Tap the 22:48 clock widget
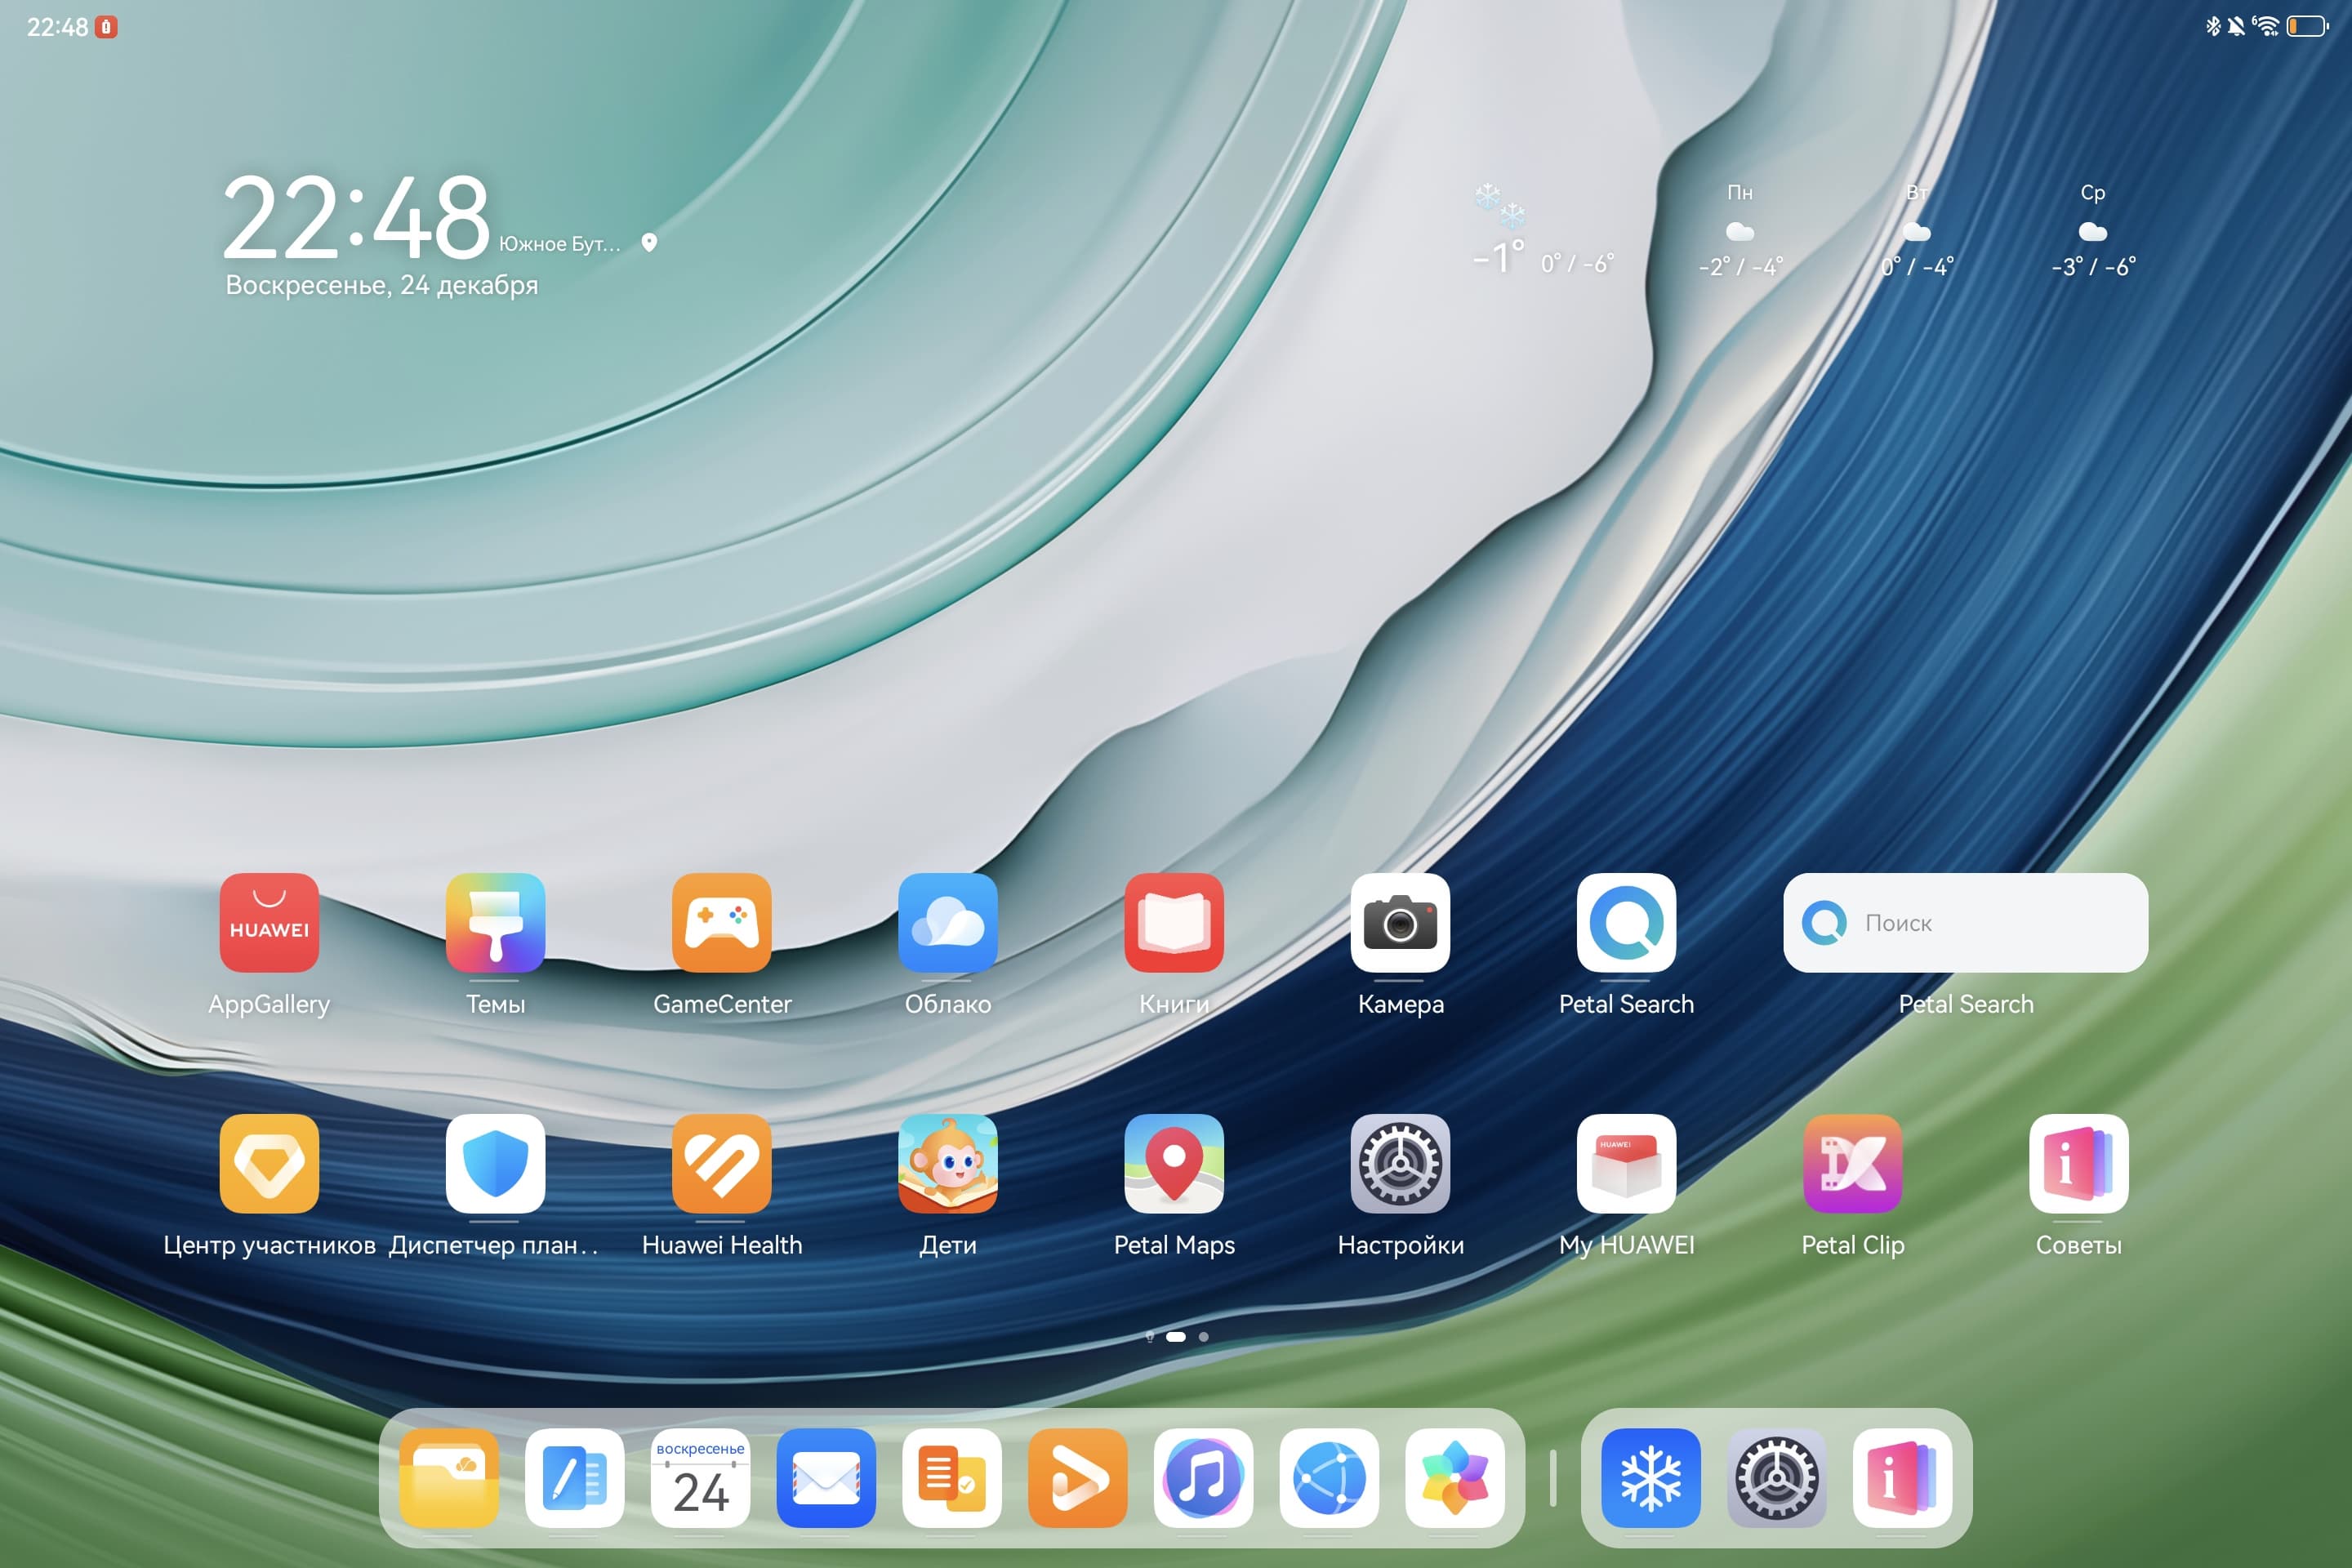2352x1568 pixels. click(x=355, y=218)
